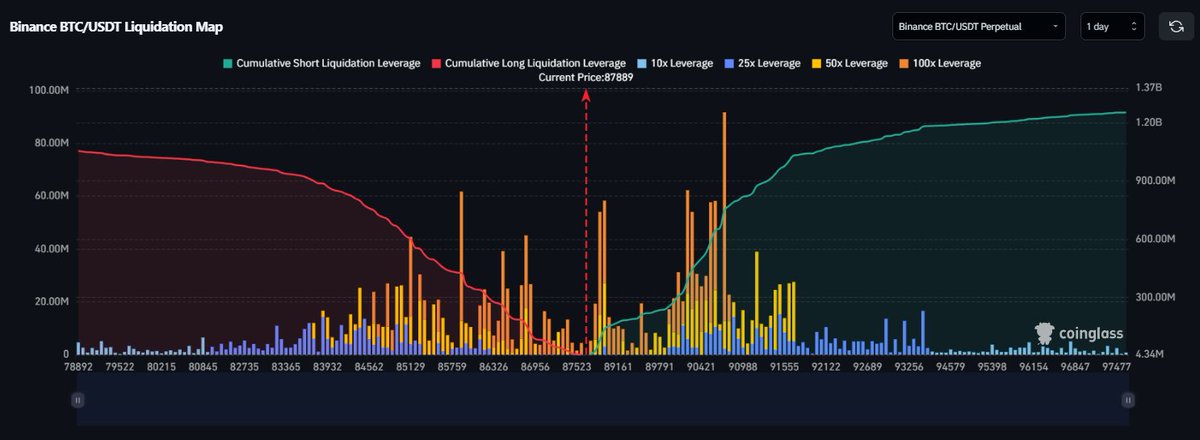
Task: Click the 82735 price axis label
Action: (245, 368)
